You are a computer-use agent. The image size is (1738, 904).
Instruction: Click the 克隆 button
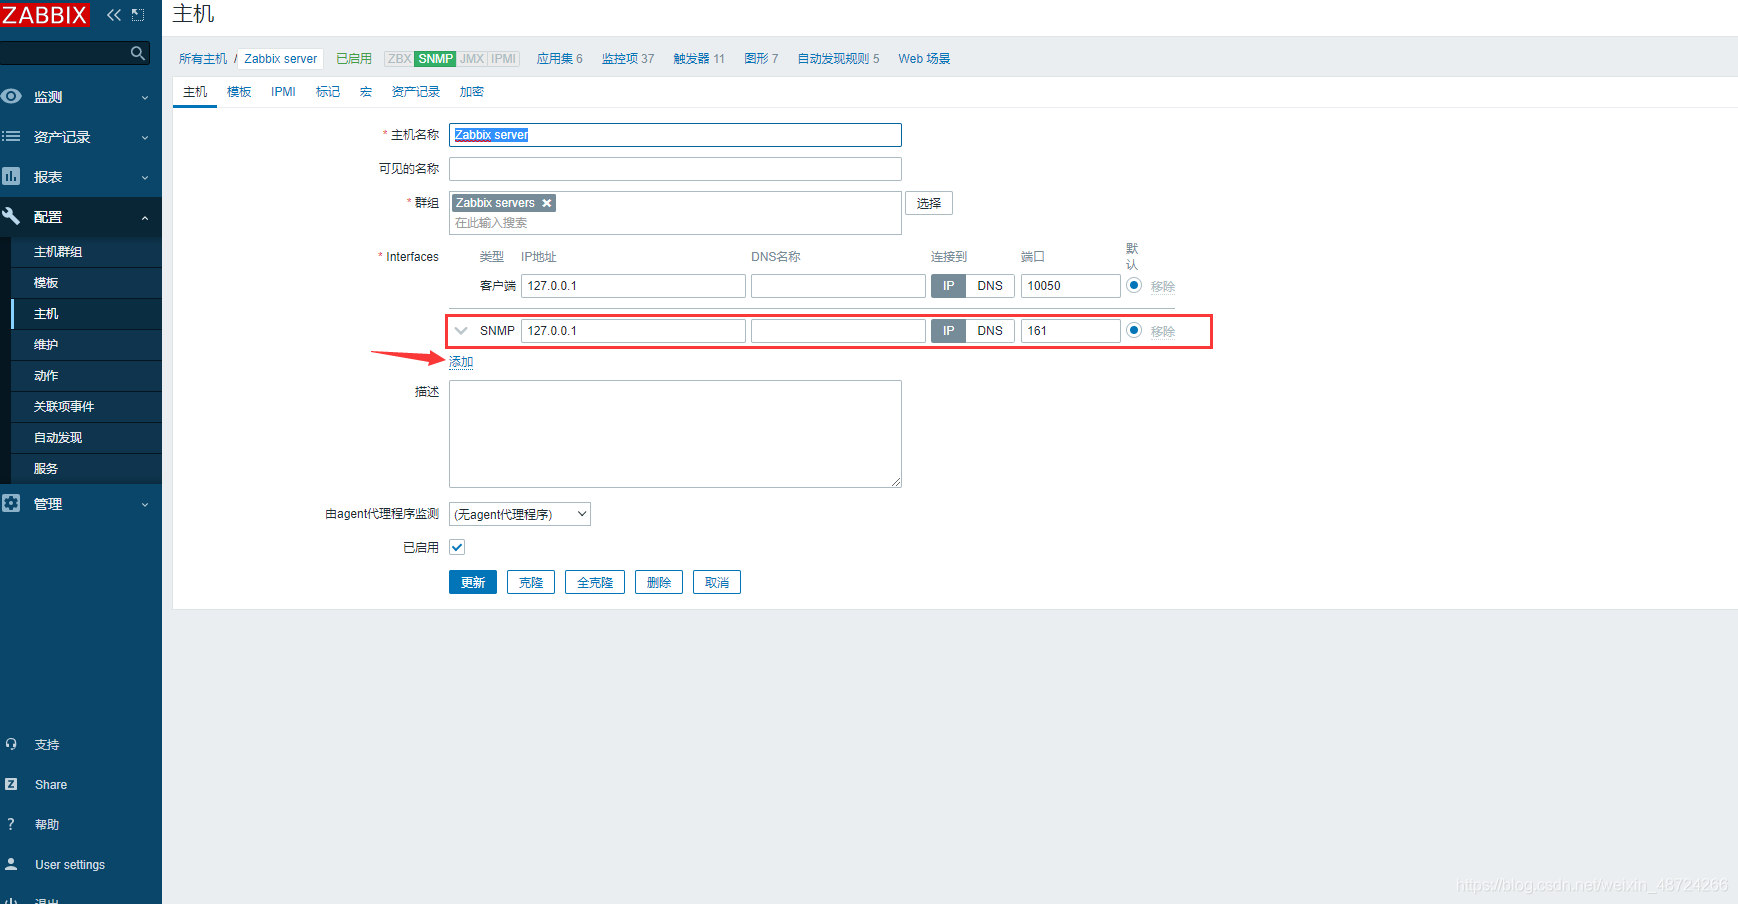coord(531,583)
